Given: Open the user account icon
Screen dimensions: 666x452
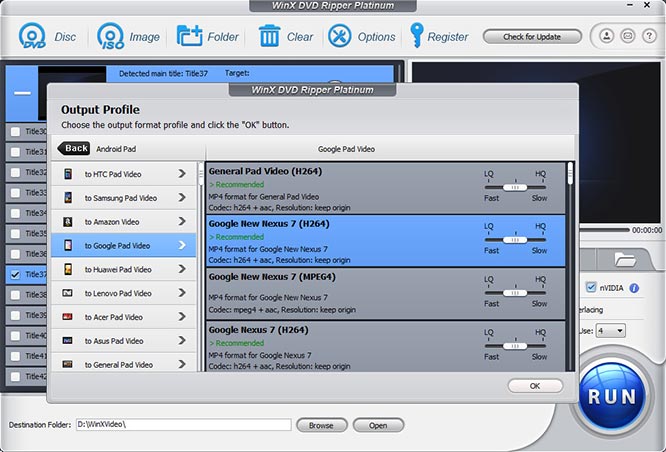Looking at the screenshot, I should (607, 36).
